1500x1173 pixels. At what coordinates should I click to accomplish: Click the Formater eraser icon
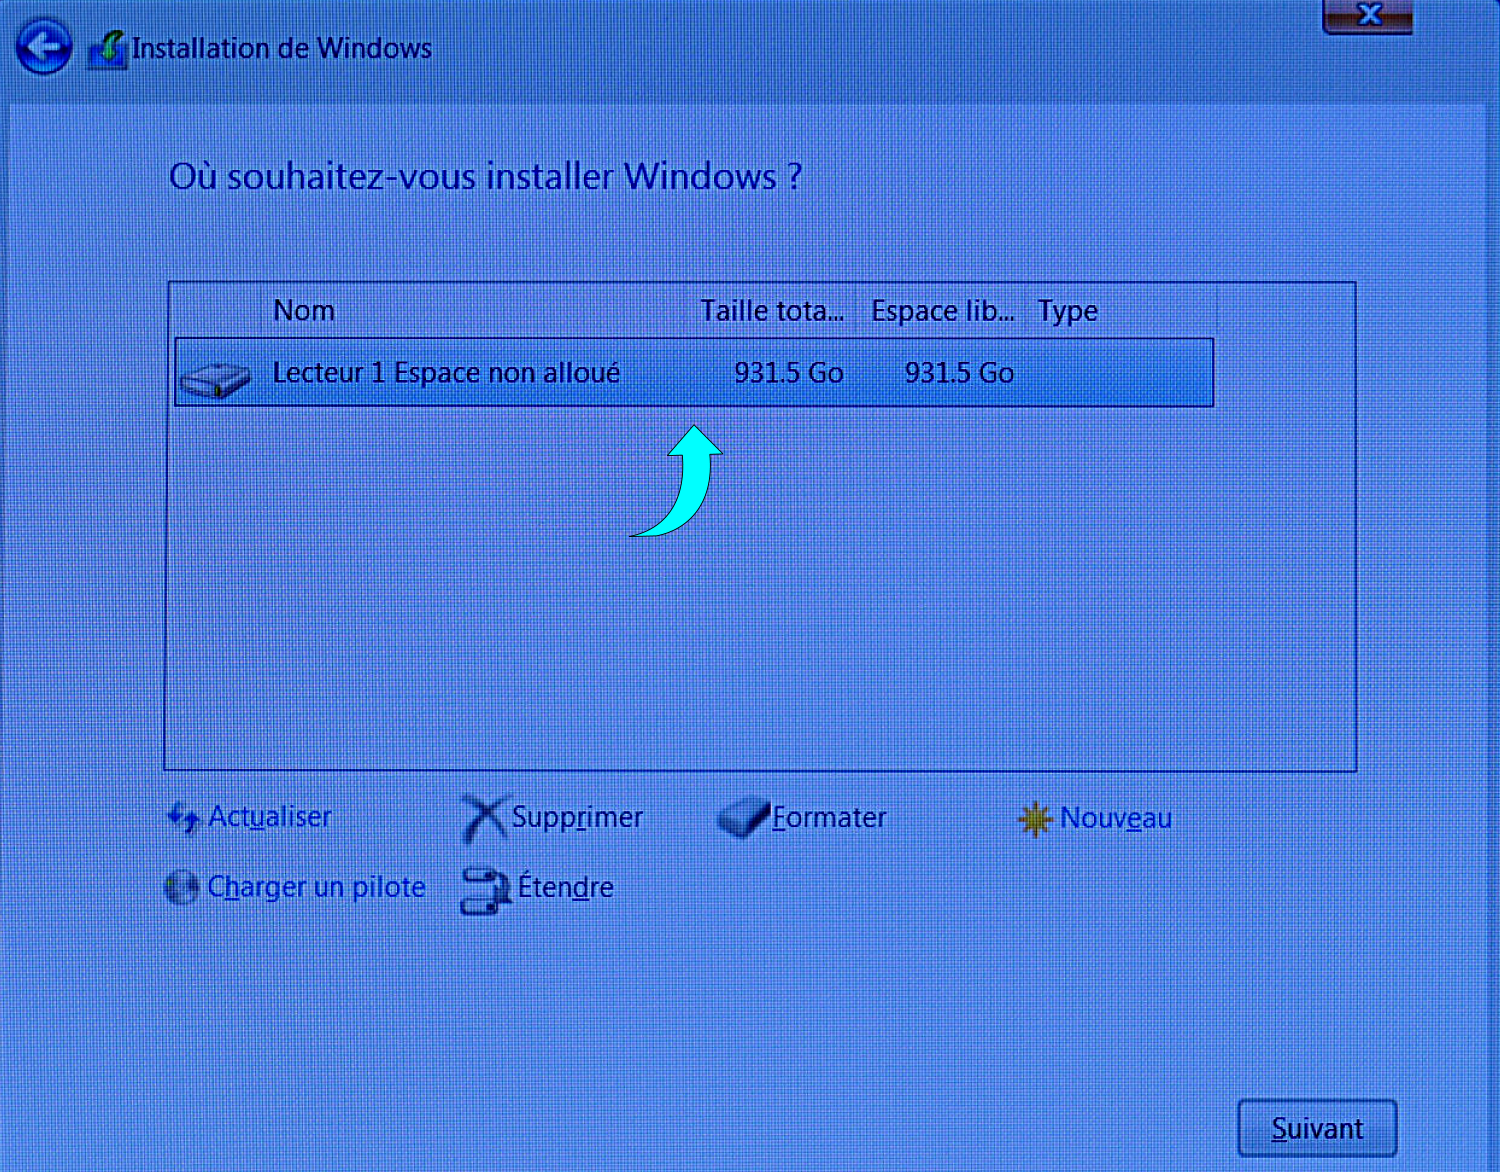pyautogui.click(x=743, y=818)
